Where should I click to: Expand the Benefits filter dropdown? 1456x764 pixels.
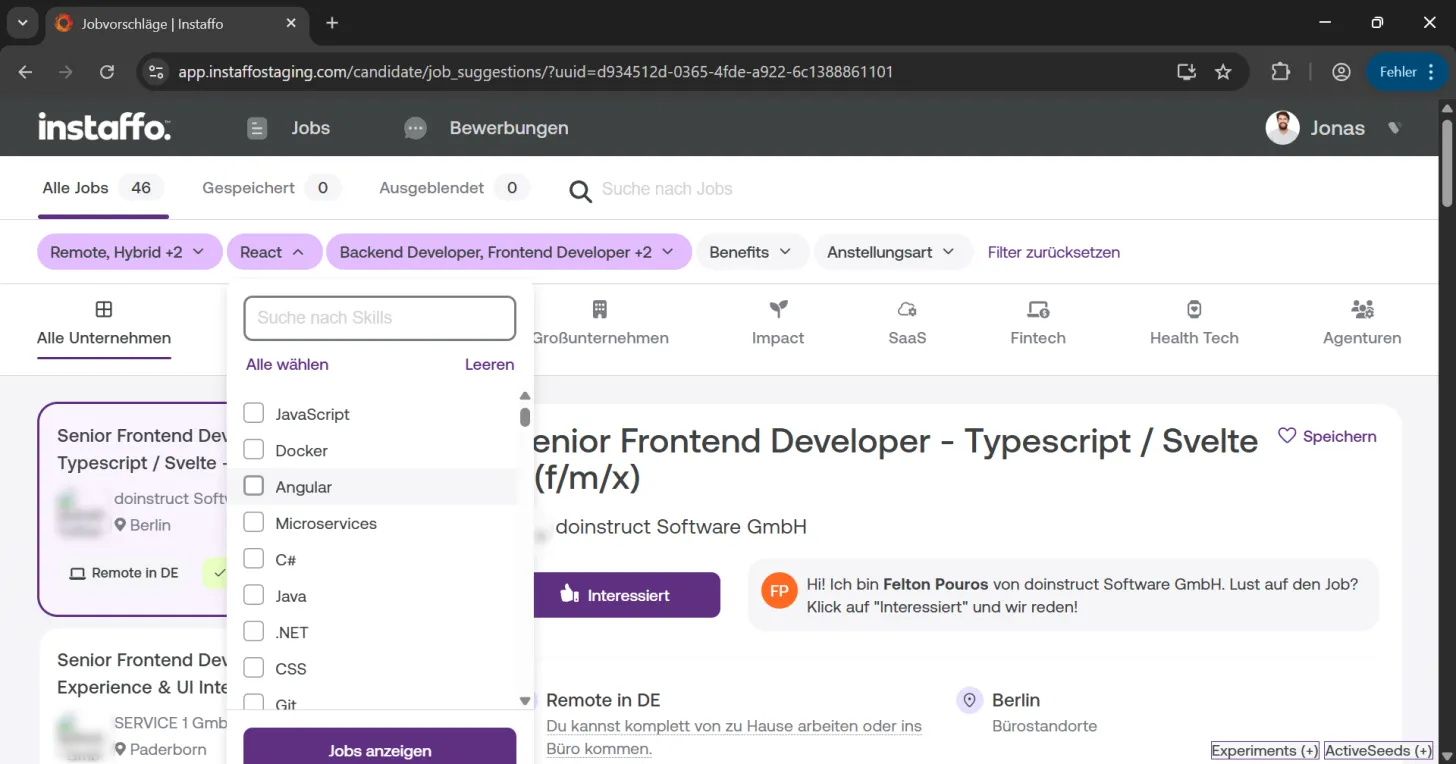click(x=750, y=252)
